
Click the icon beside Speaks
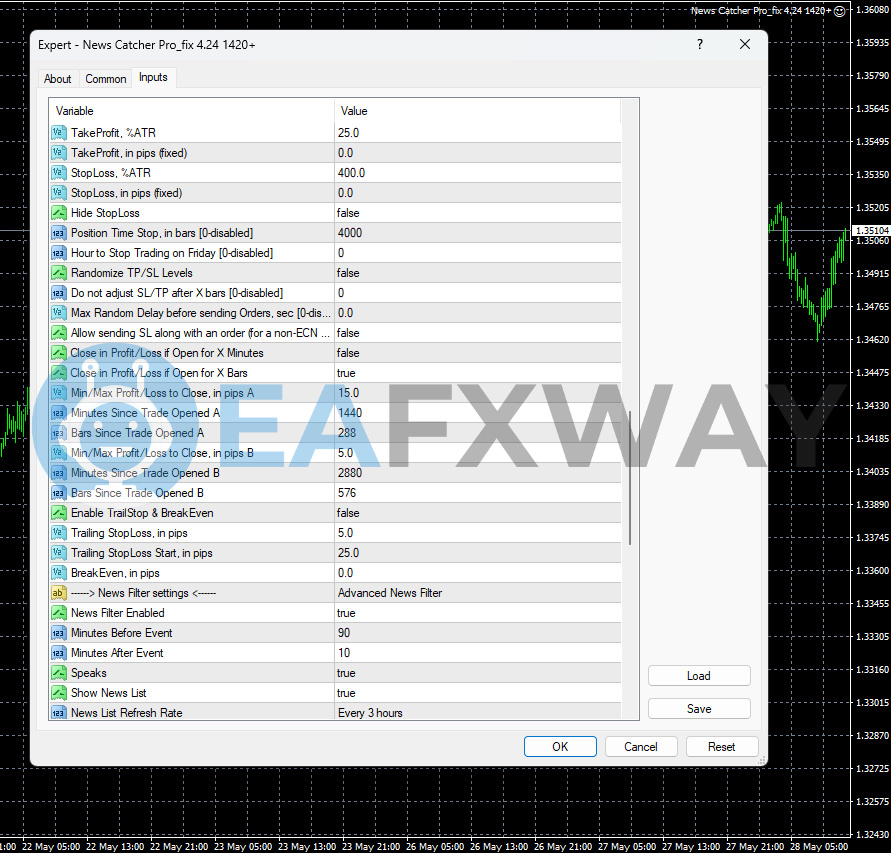point(59,673)
